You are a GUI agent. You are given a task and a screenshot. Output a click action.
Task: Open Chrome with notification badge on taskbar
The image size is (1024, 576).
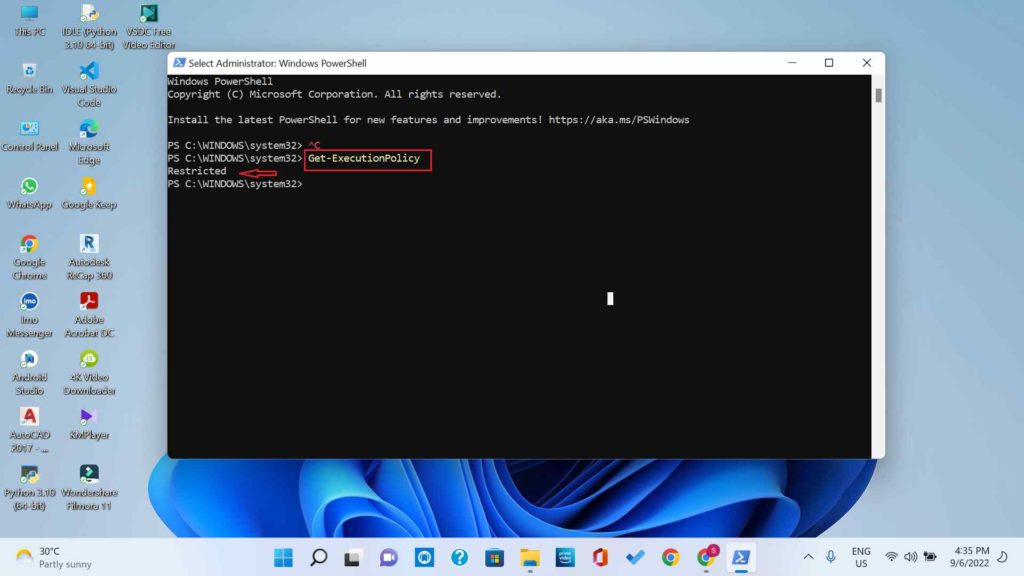(x=706, y=557)
